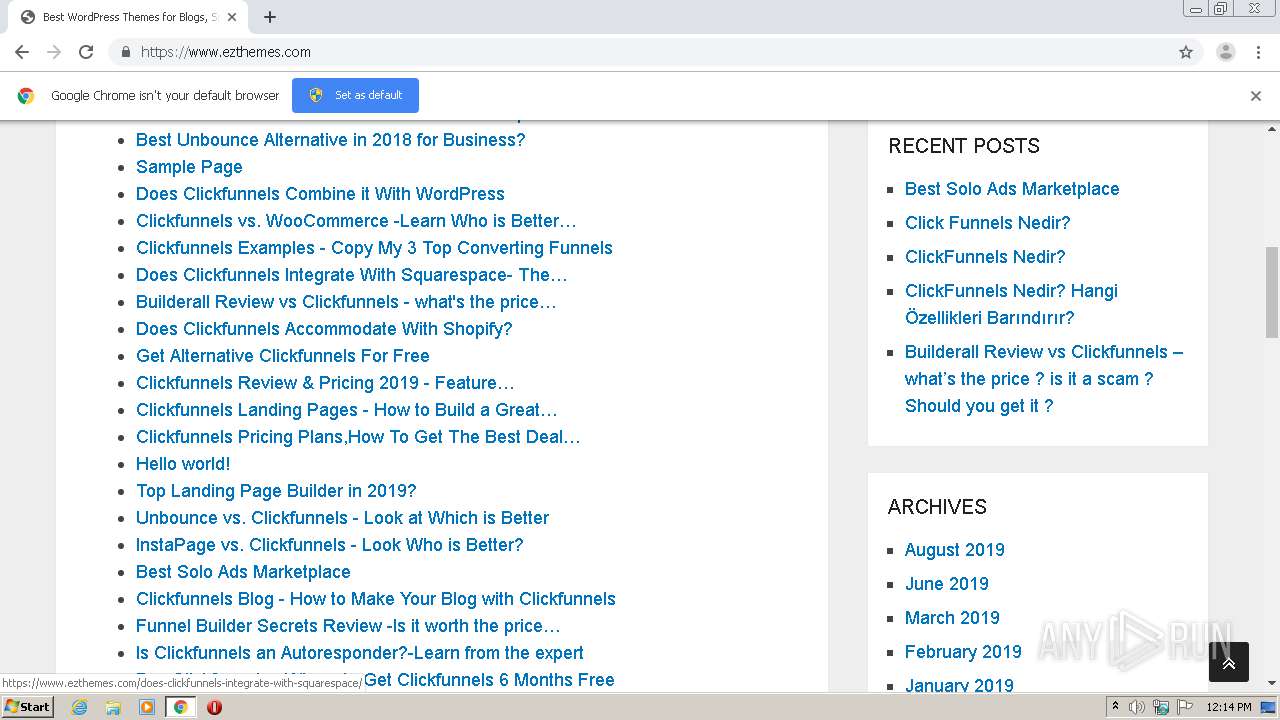Open Clickfunnels Pricing Plans link

358,437
